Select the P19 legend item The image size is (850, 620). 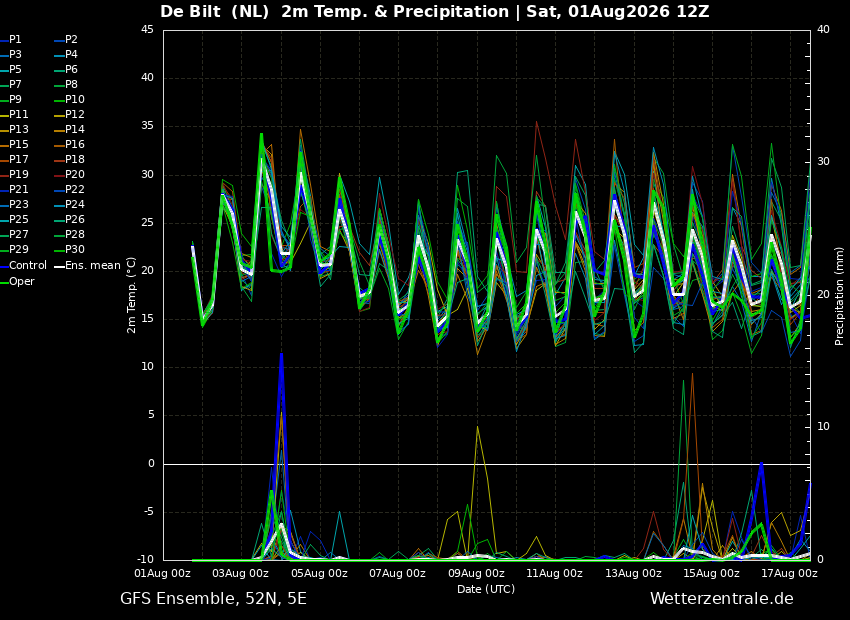click(x=14, y=175)
